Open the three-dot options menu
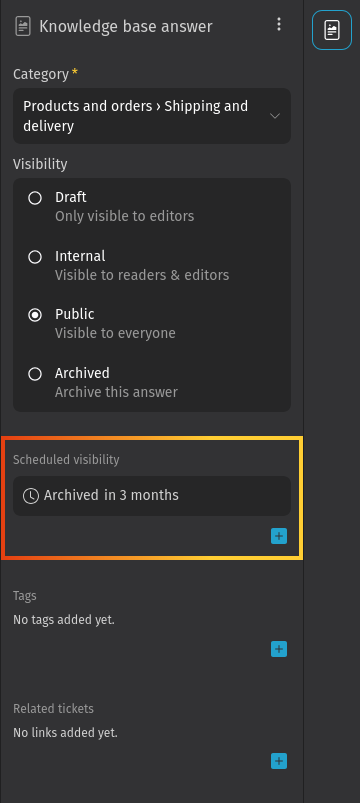Viewport: 360px width, 803px height. tap(279, 24)
